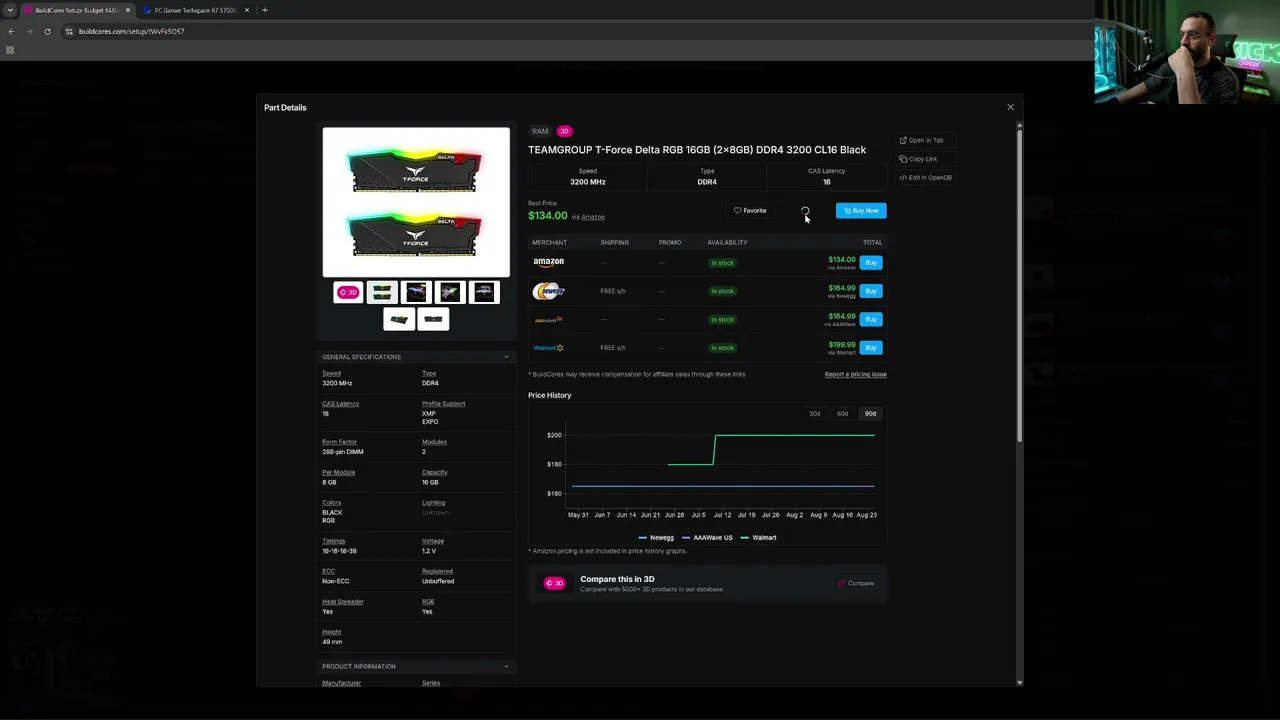
Task: Click the main RAM product image
Action: [416, 202]
